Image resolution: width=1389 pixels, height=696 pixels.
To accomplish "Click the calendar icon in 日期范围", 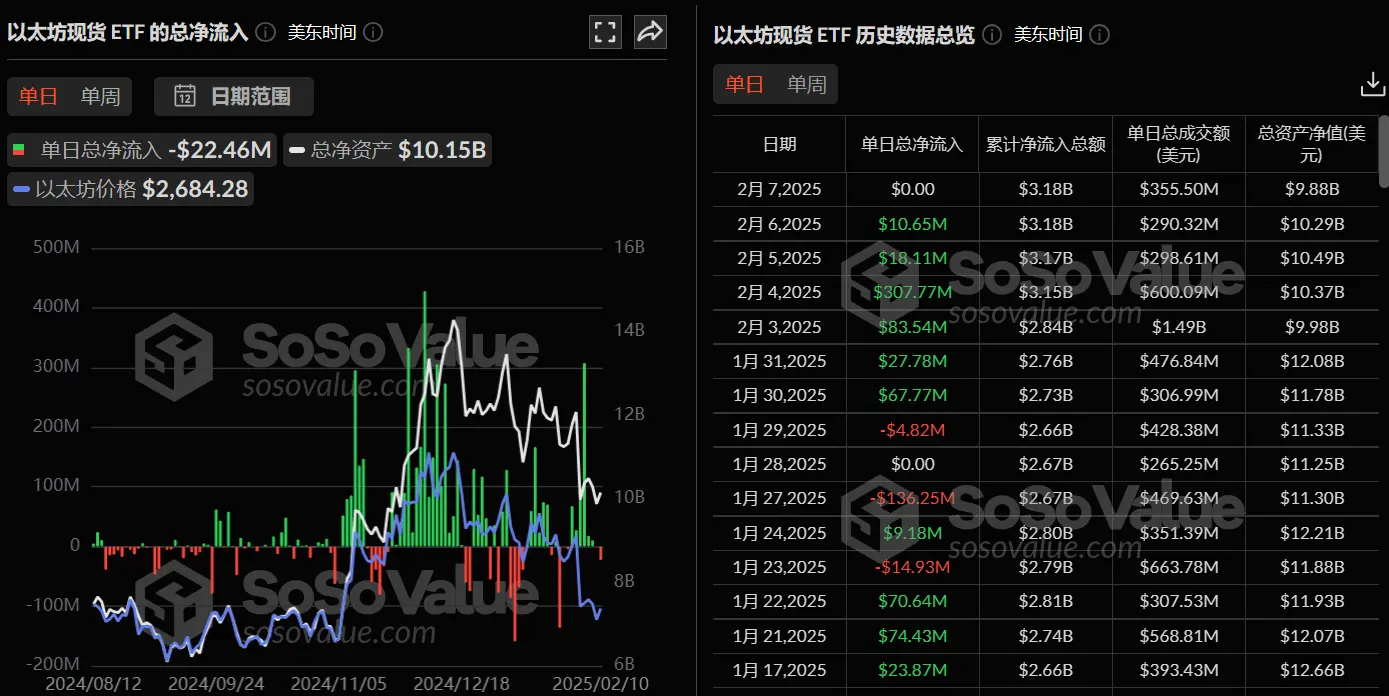I will point(185,96).
